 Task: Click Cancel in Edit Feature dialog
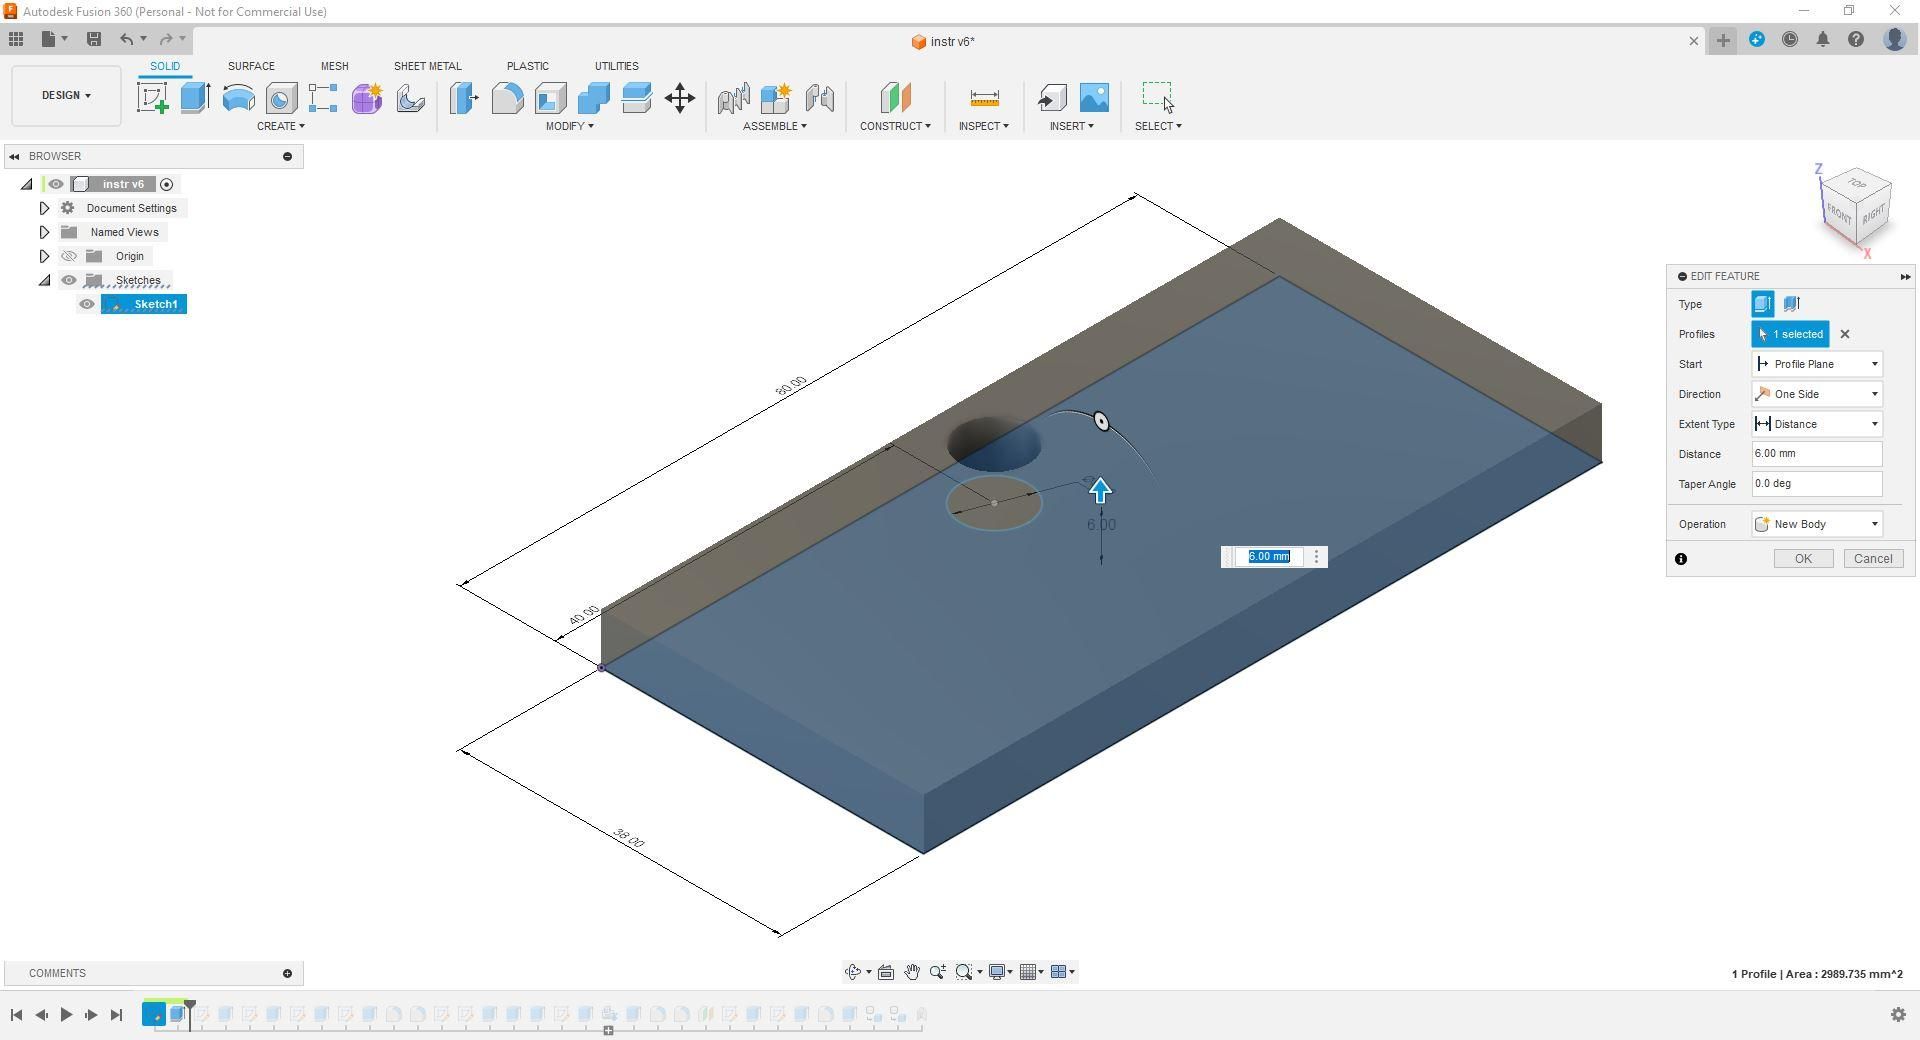tap(1872, 559)
